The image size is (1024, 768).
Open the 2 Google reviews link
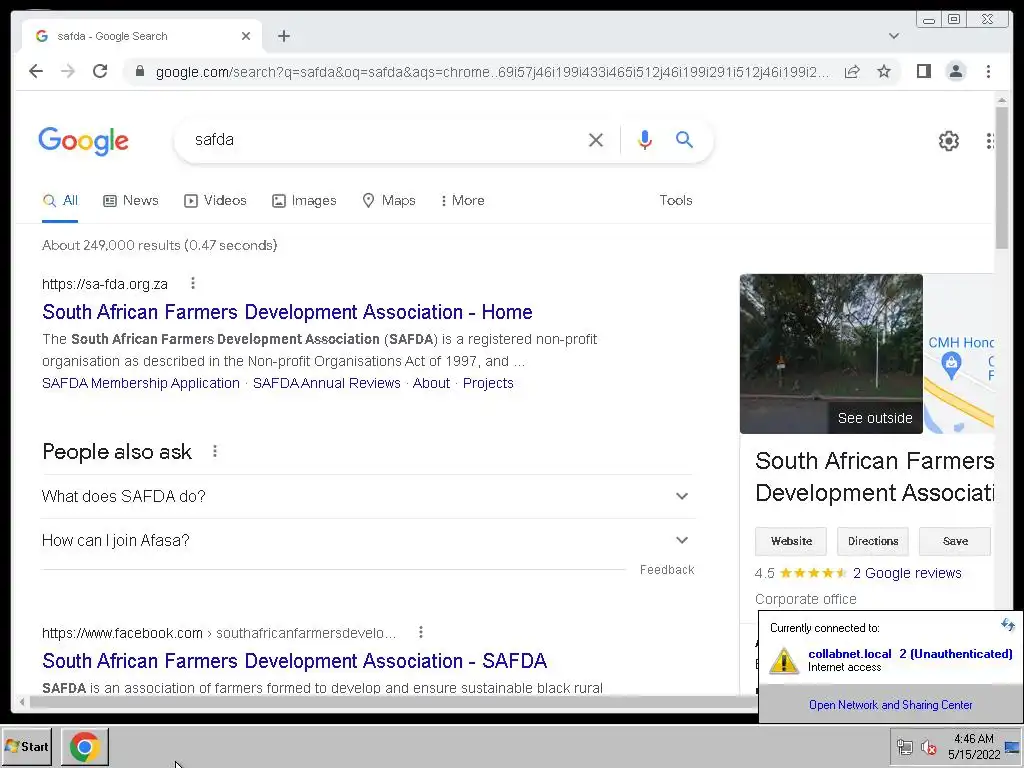907,573
